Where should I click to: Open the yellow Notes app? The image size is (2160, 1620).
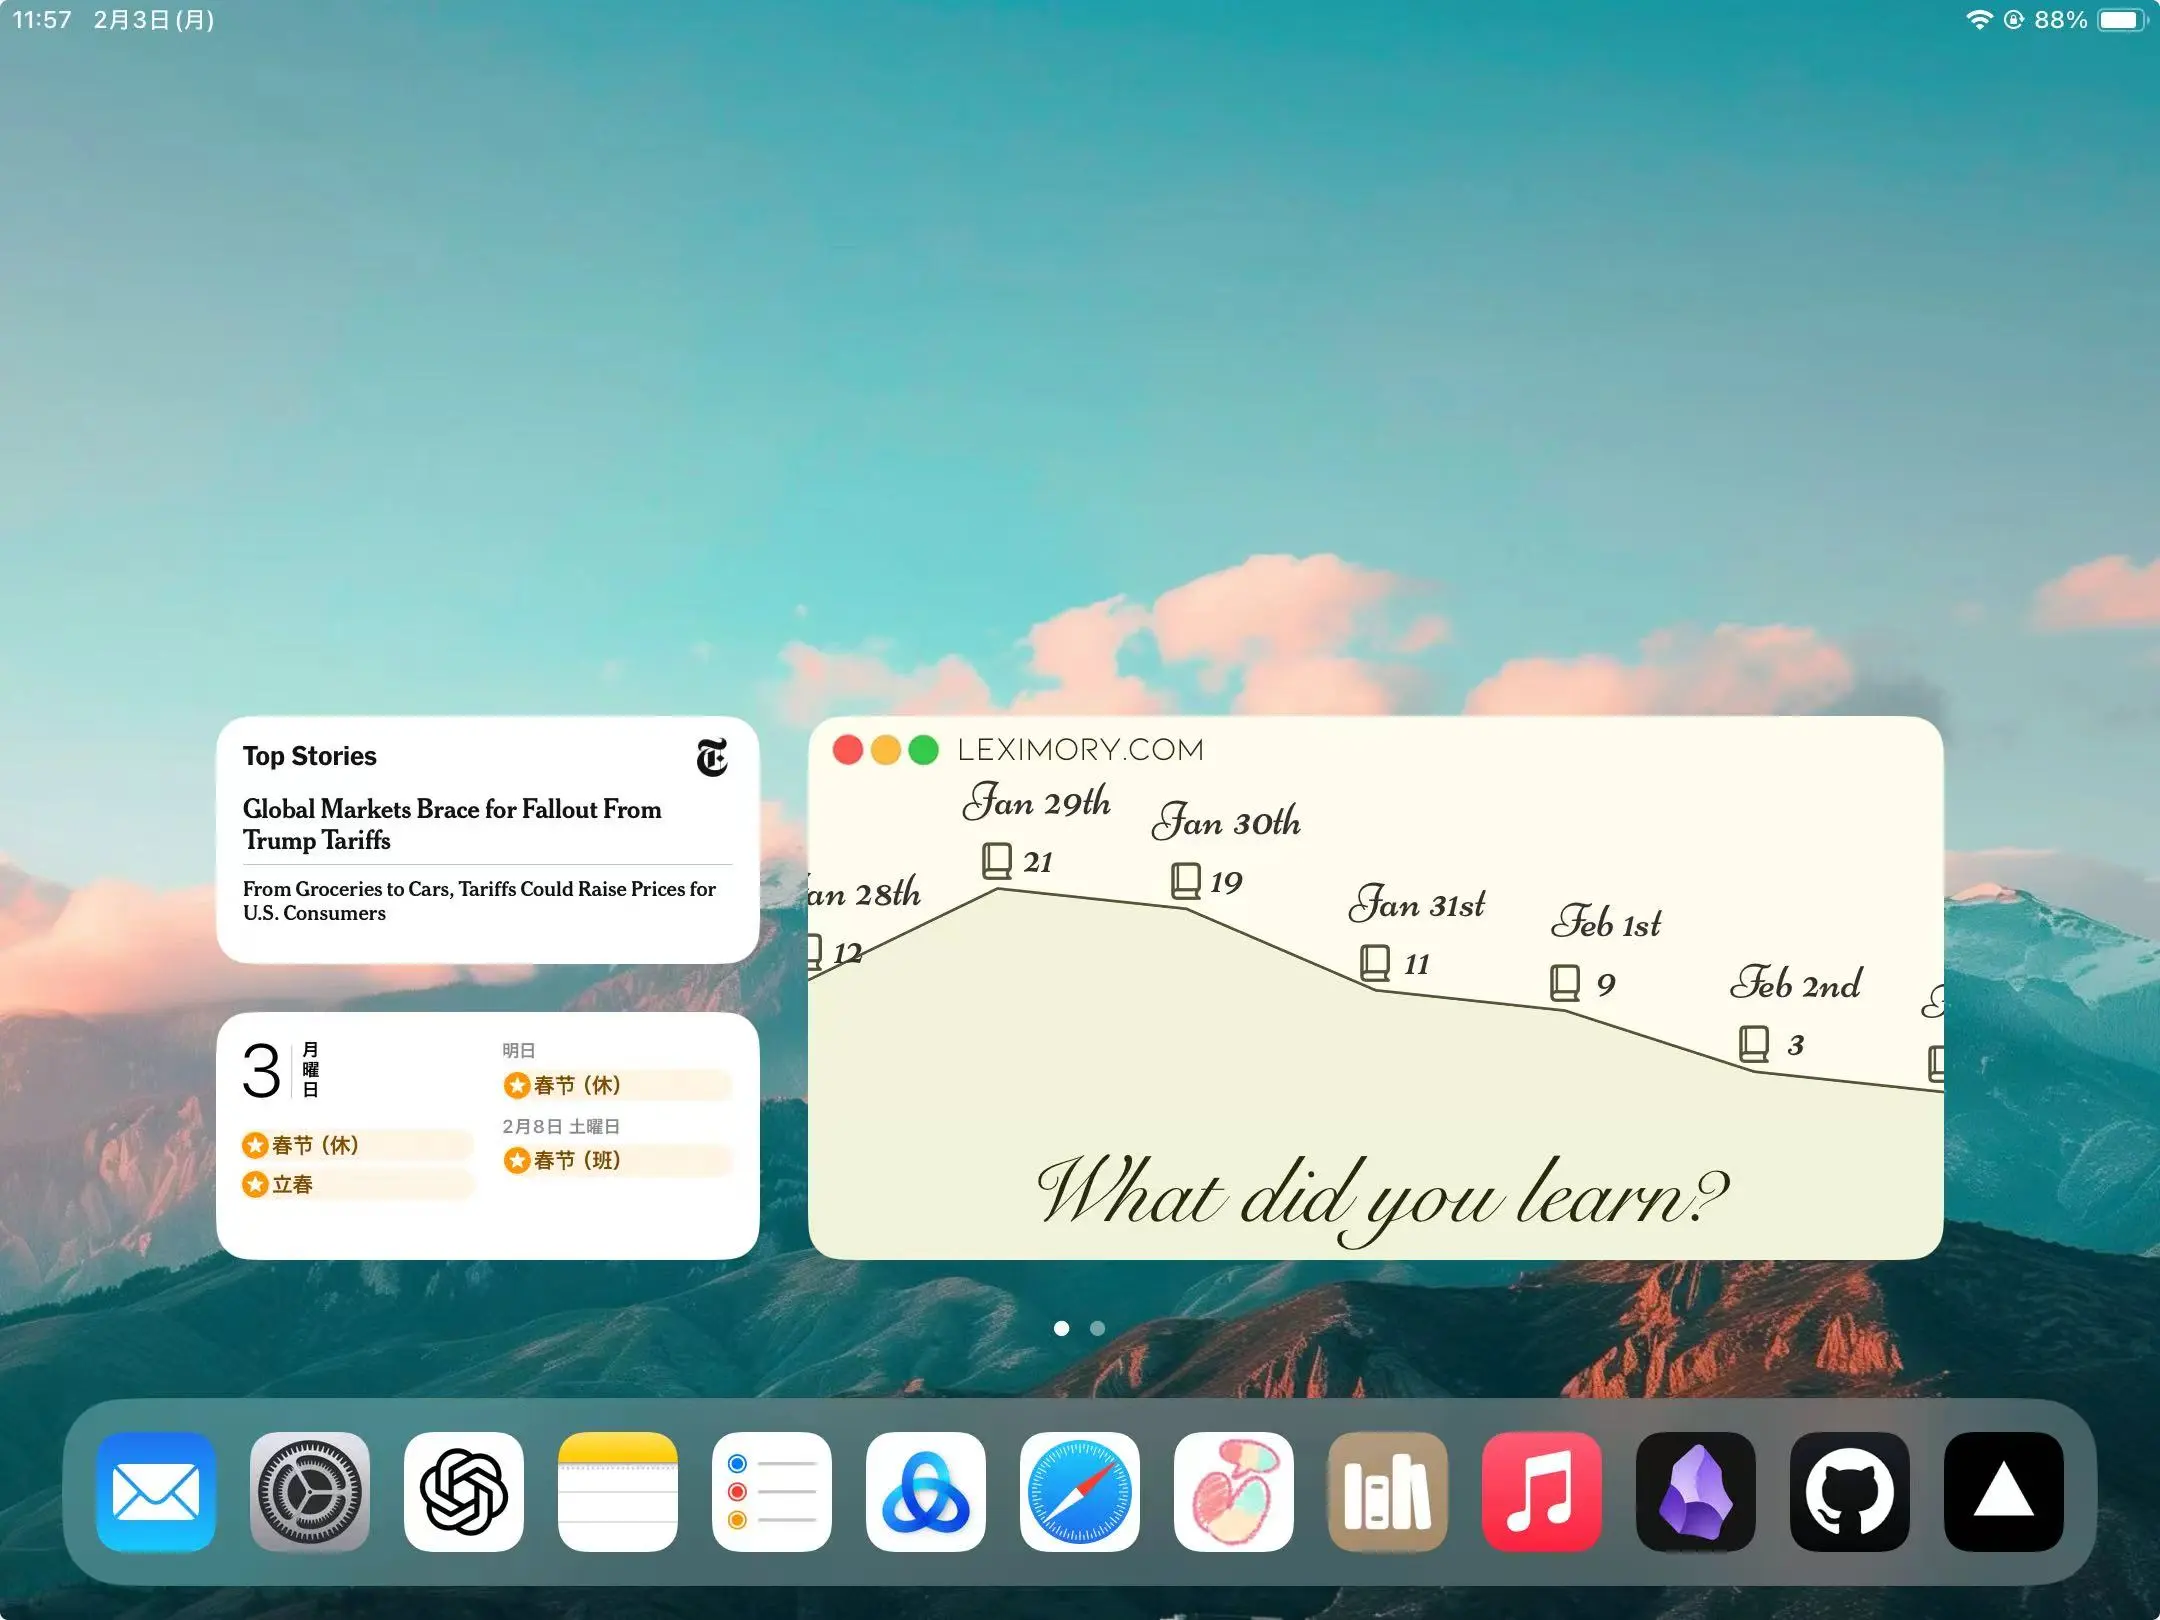pyautogui.click(x=618, y=1491)
